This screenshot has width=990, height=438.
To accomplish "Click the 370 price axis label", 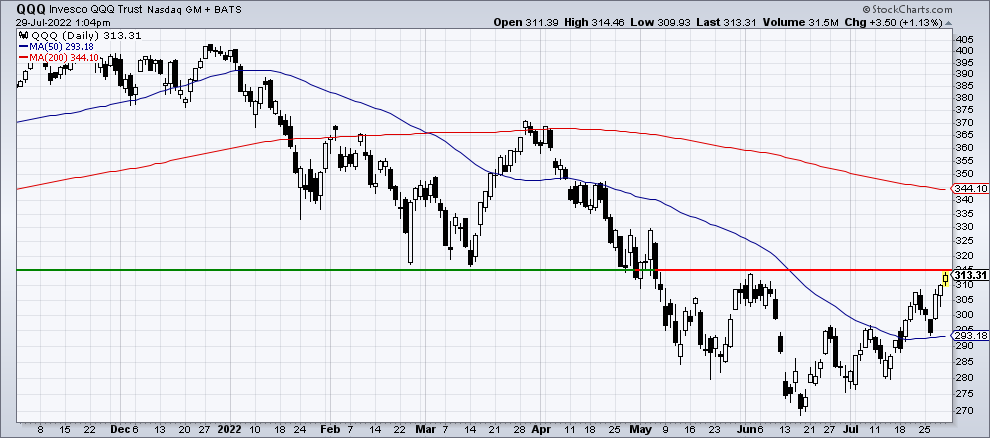I will click(963, 122).
